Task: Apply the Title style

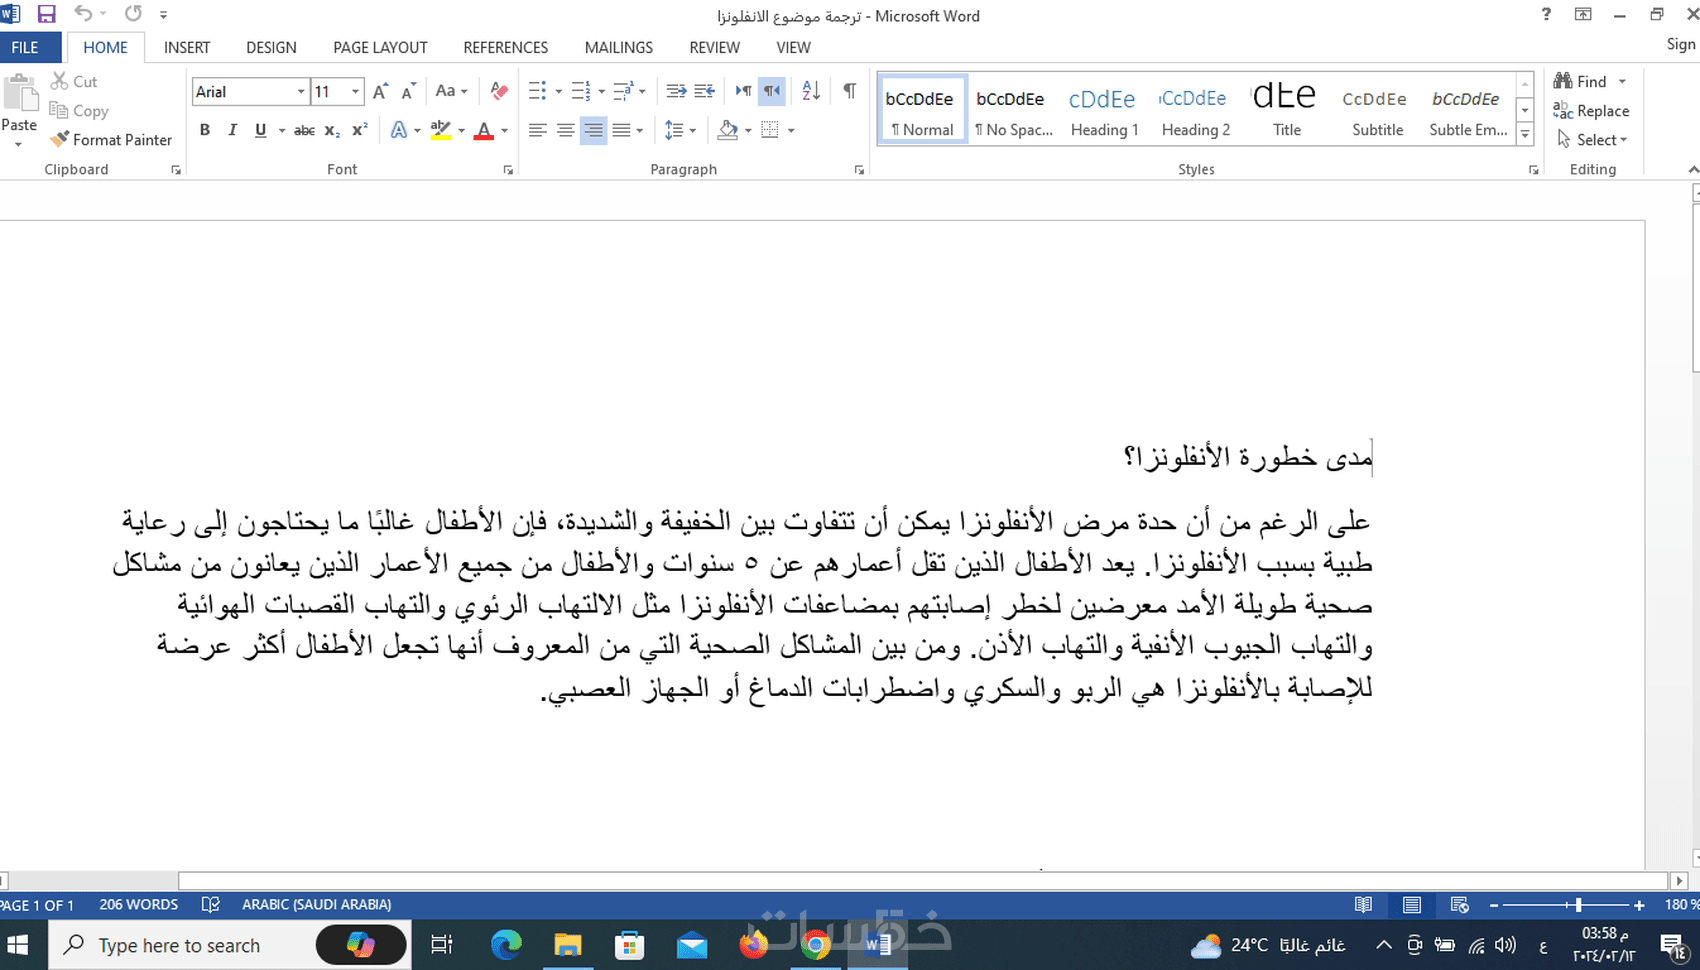Action: pyautogui.click(x=1287, y=110)
